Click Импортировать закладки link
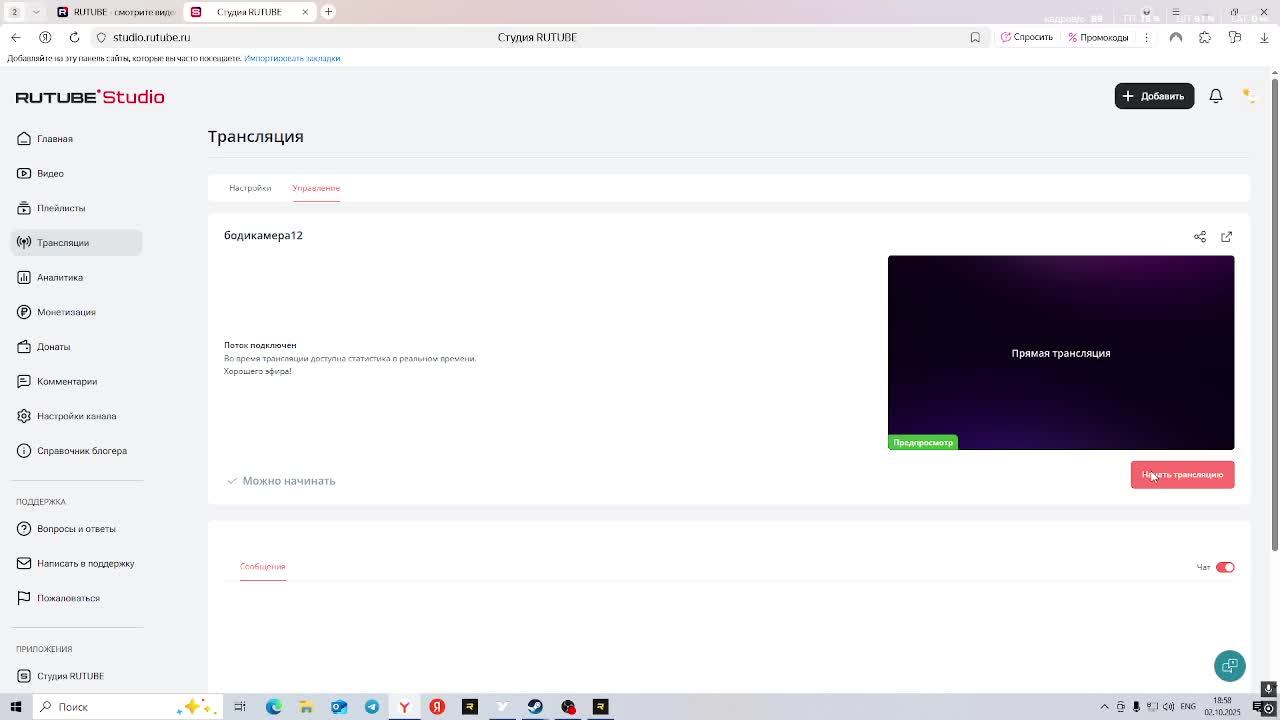This screenshot has width=1280, height=720. (x=292, y=58)
